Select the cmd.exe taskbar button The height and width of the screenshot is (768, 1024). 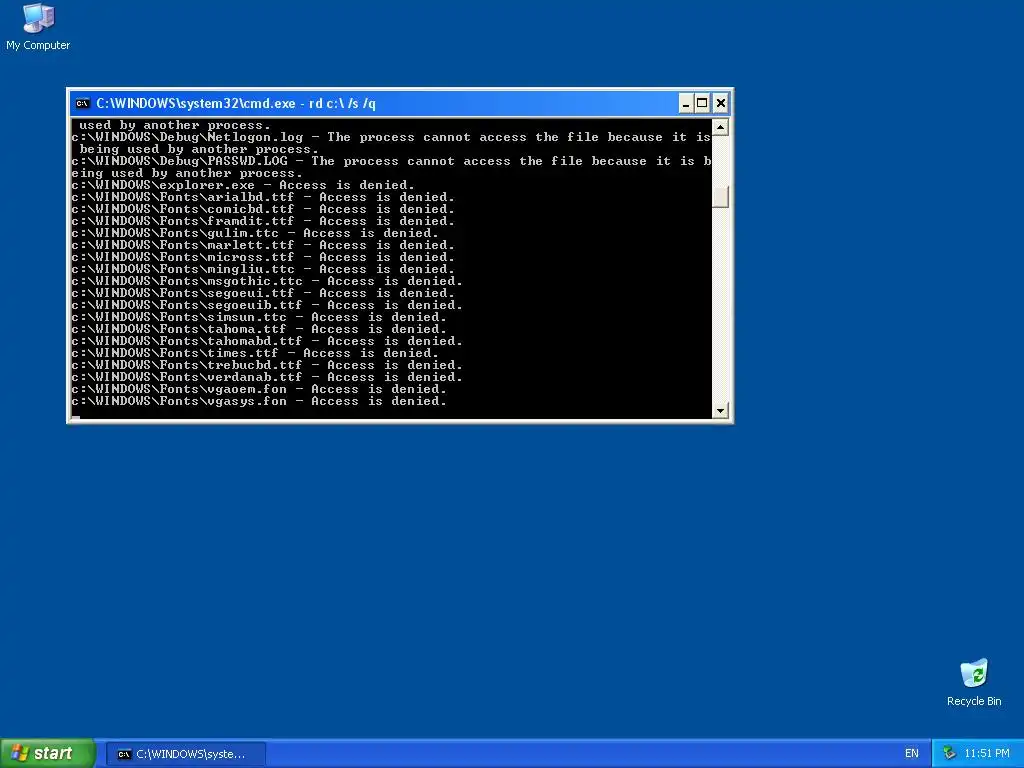(185, 754)
